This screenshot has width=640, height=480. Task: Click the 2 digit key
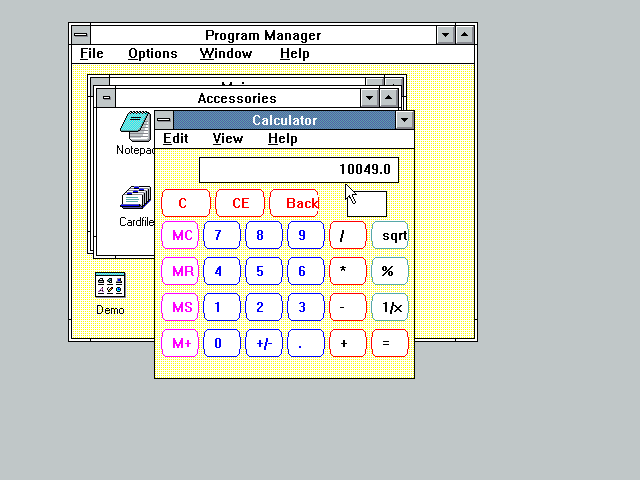click(264, 307)
